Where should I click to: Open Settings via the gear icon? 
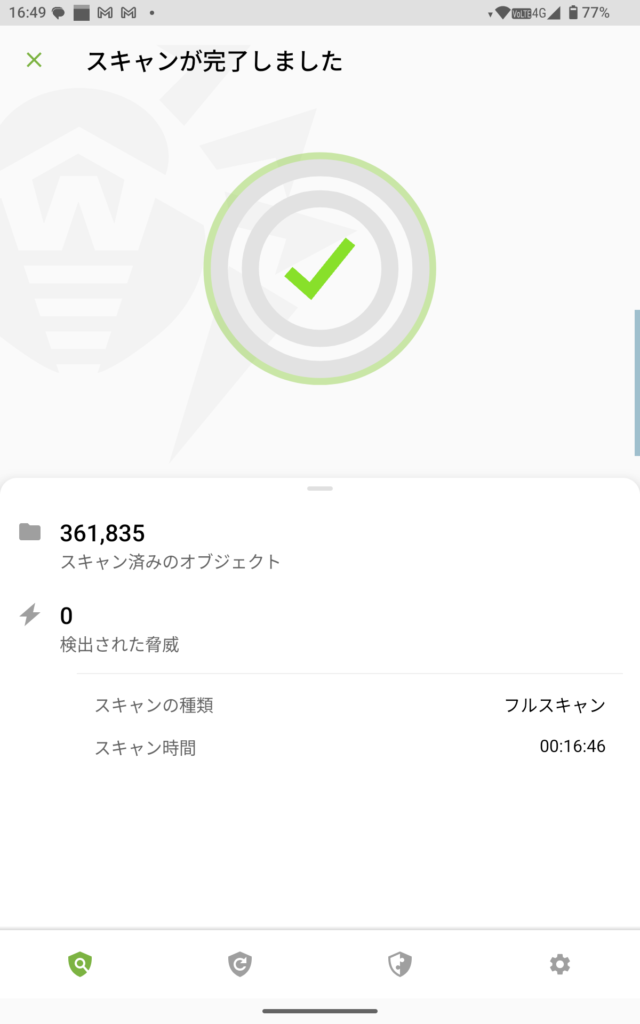pos(560,964)
